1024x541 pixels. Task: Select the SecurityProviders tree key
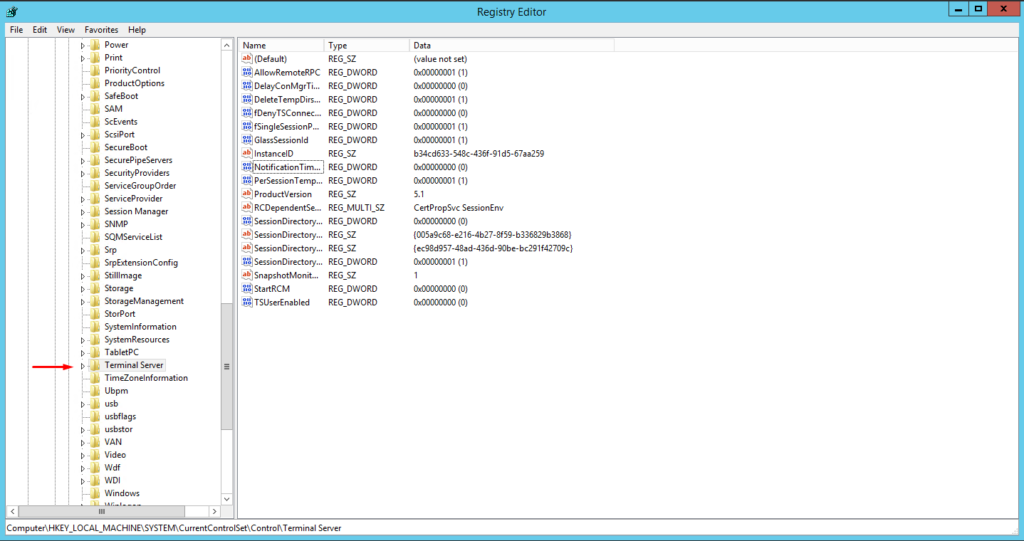point(136,173)
